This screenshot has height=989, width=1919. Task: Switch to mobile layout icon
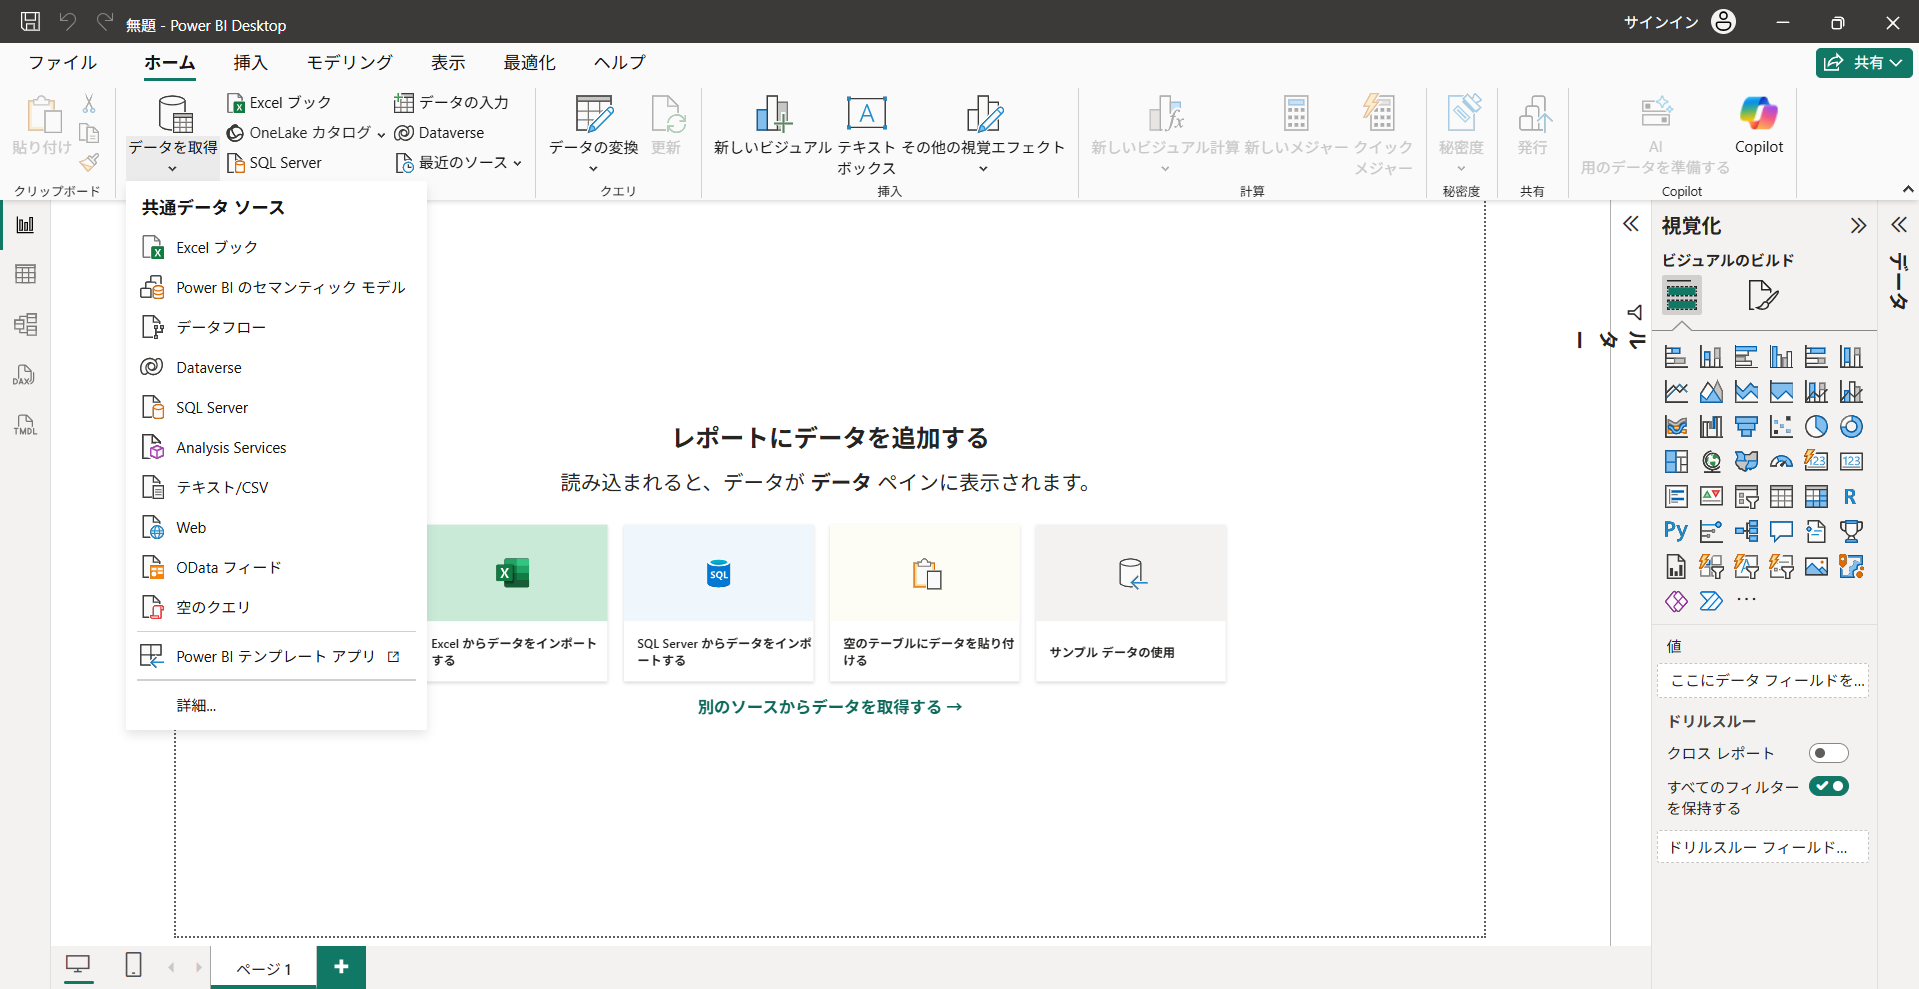133,965
